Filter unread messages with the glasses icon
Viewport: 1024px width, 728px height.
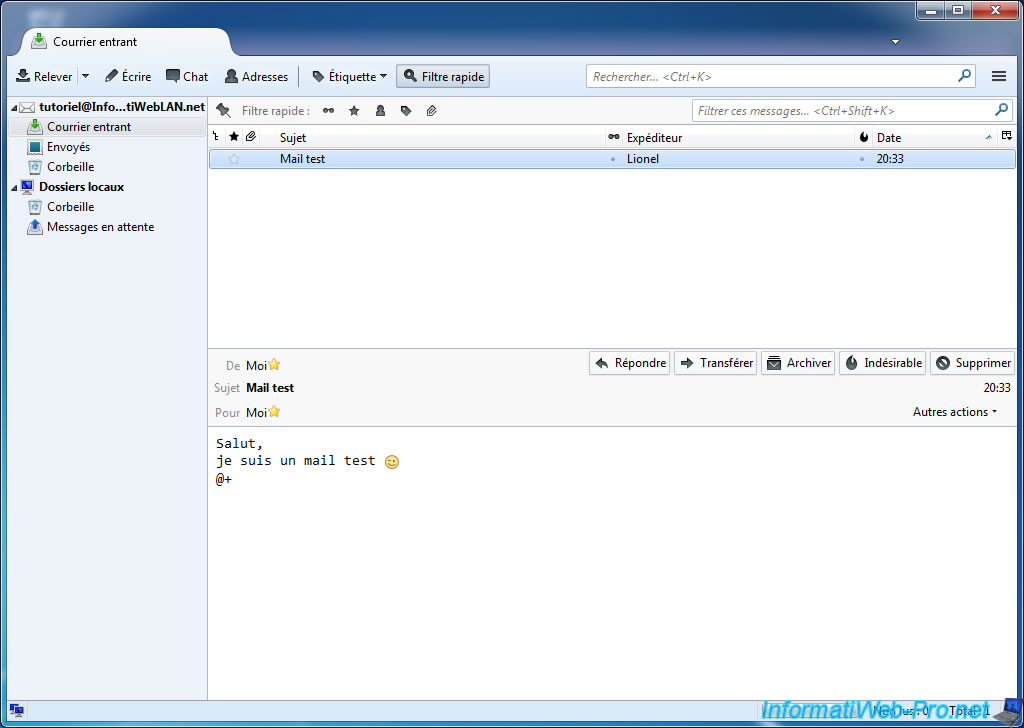[328, 110]
